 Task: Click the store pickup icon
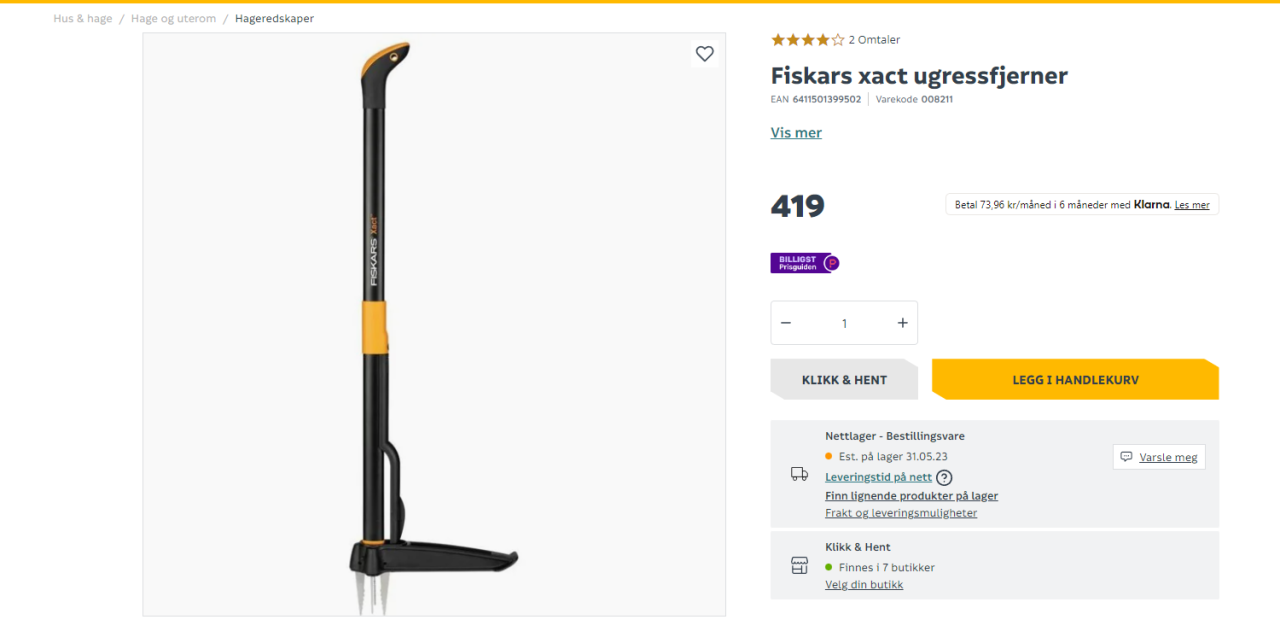[x=799, y=566]
